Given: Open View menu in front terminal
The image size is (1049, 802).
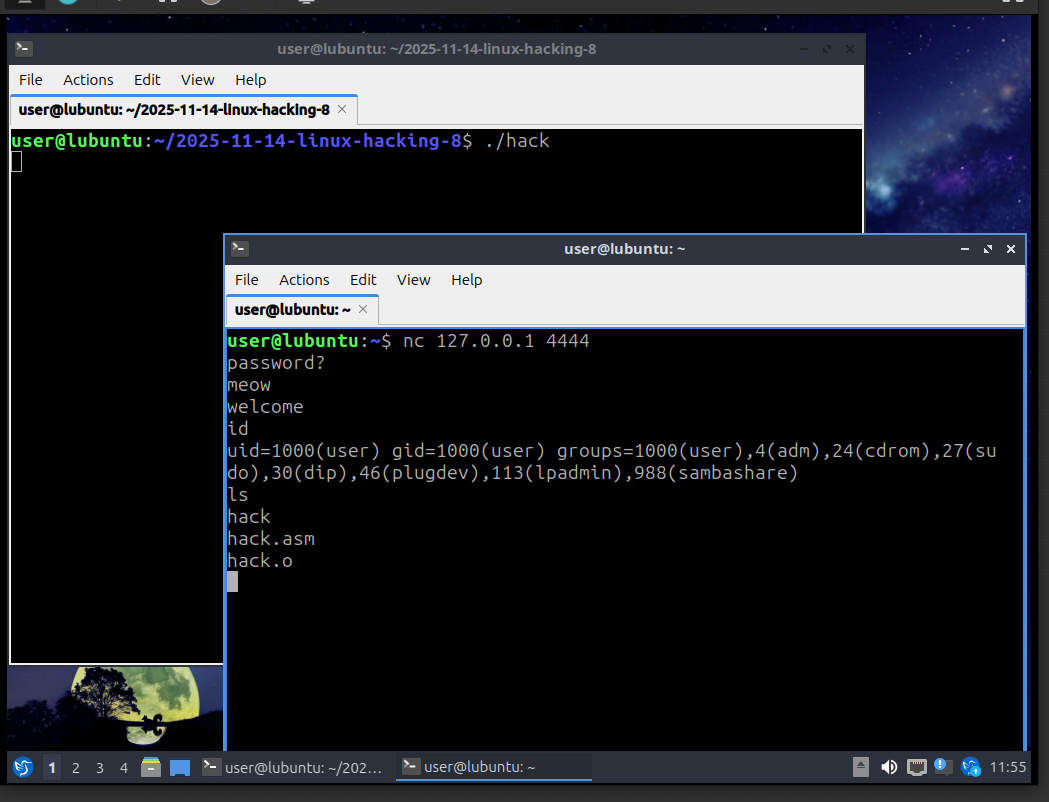Looking at the screenshot, I should 413,280.
